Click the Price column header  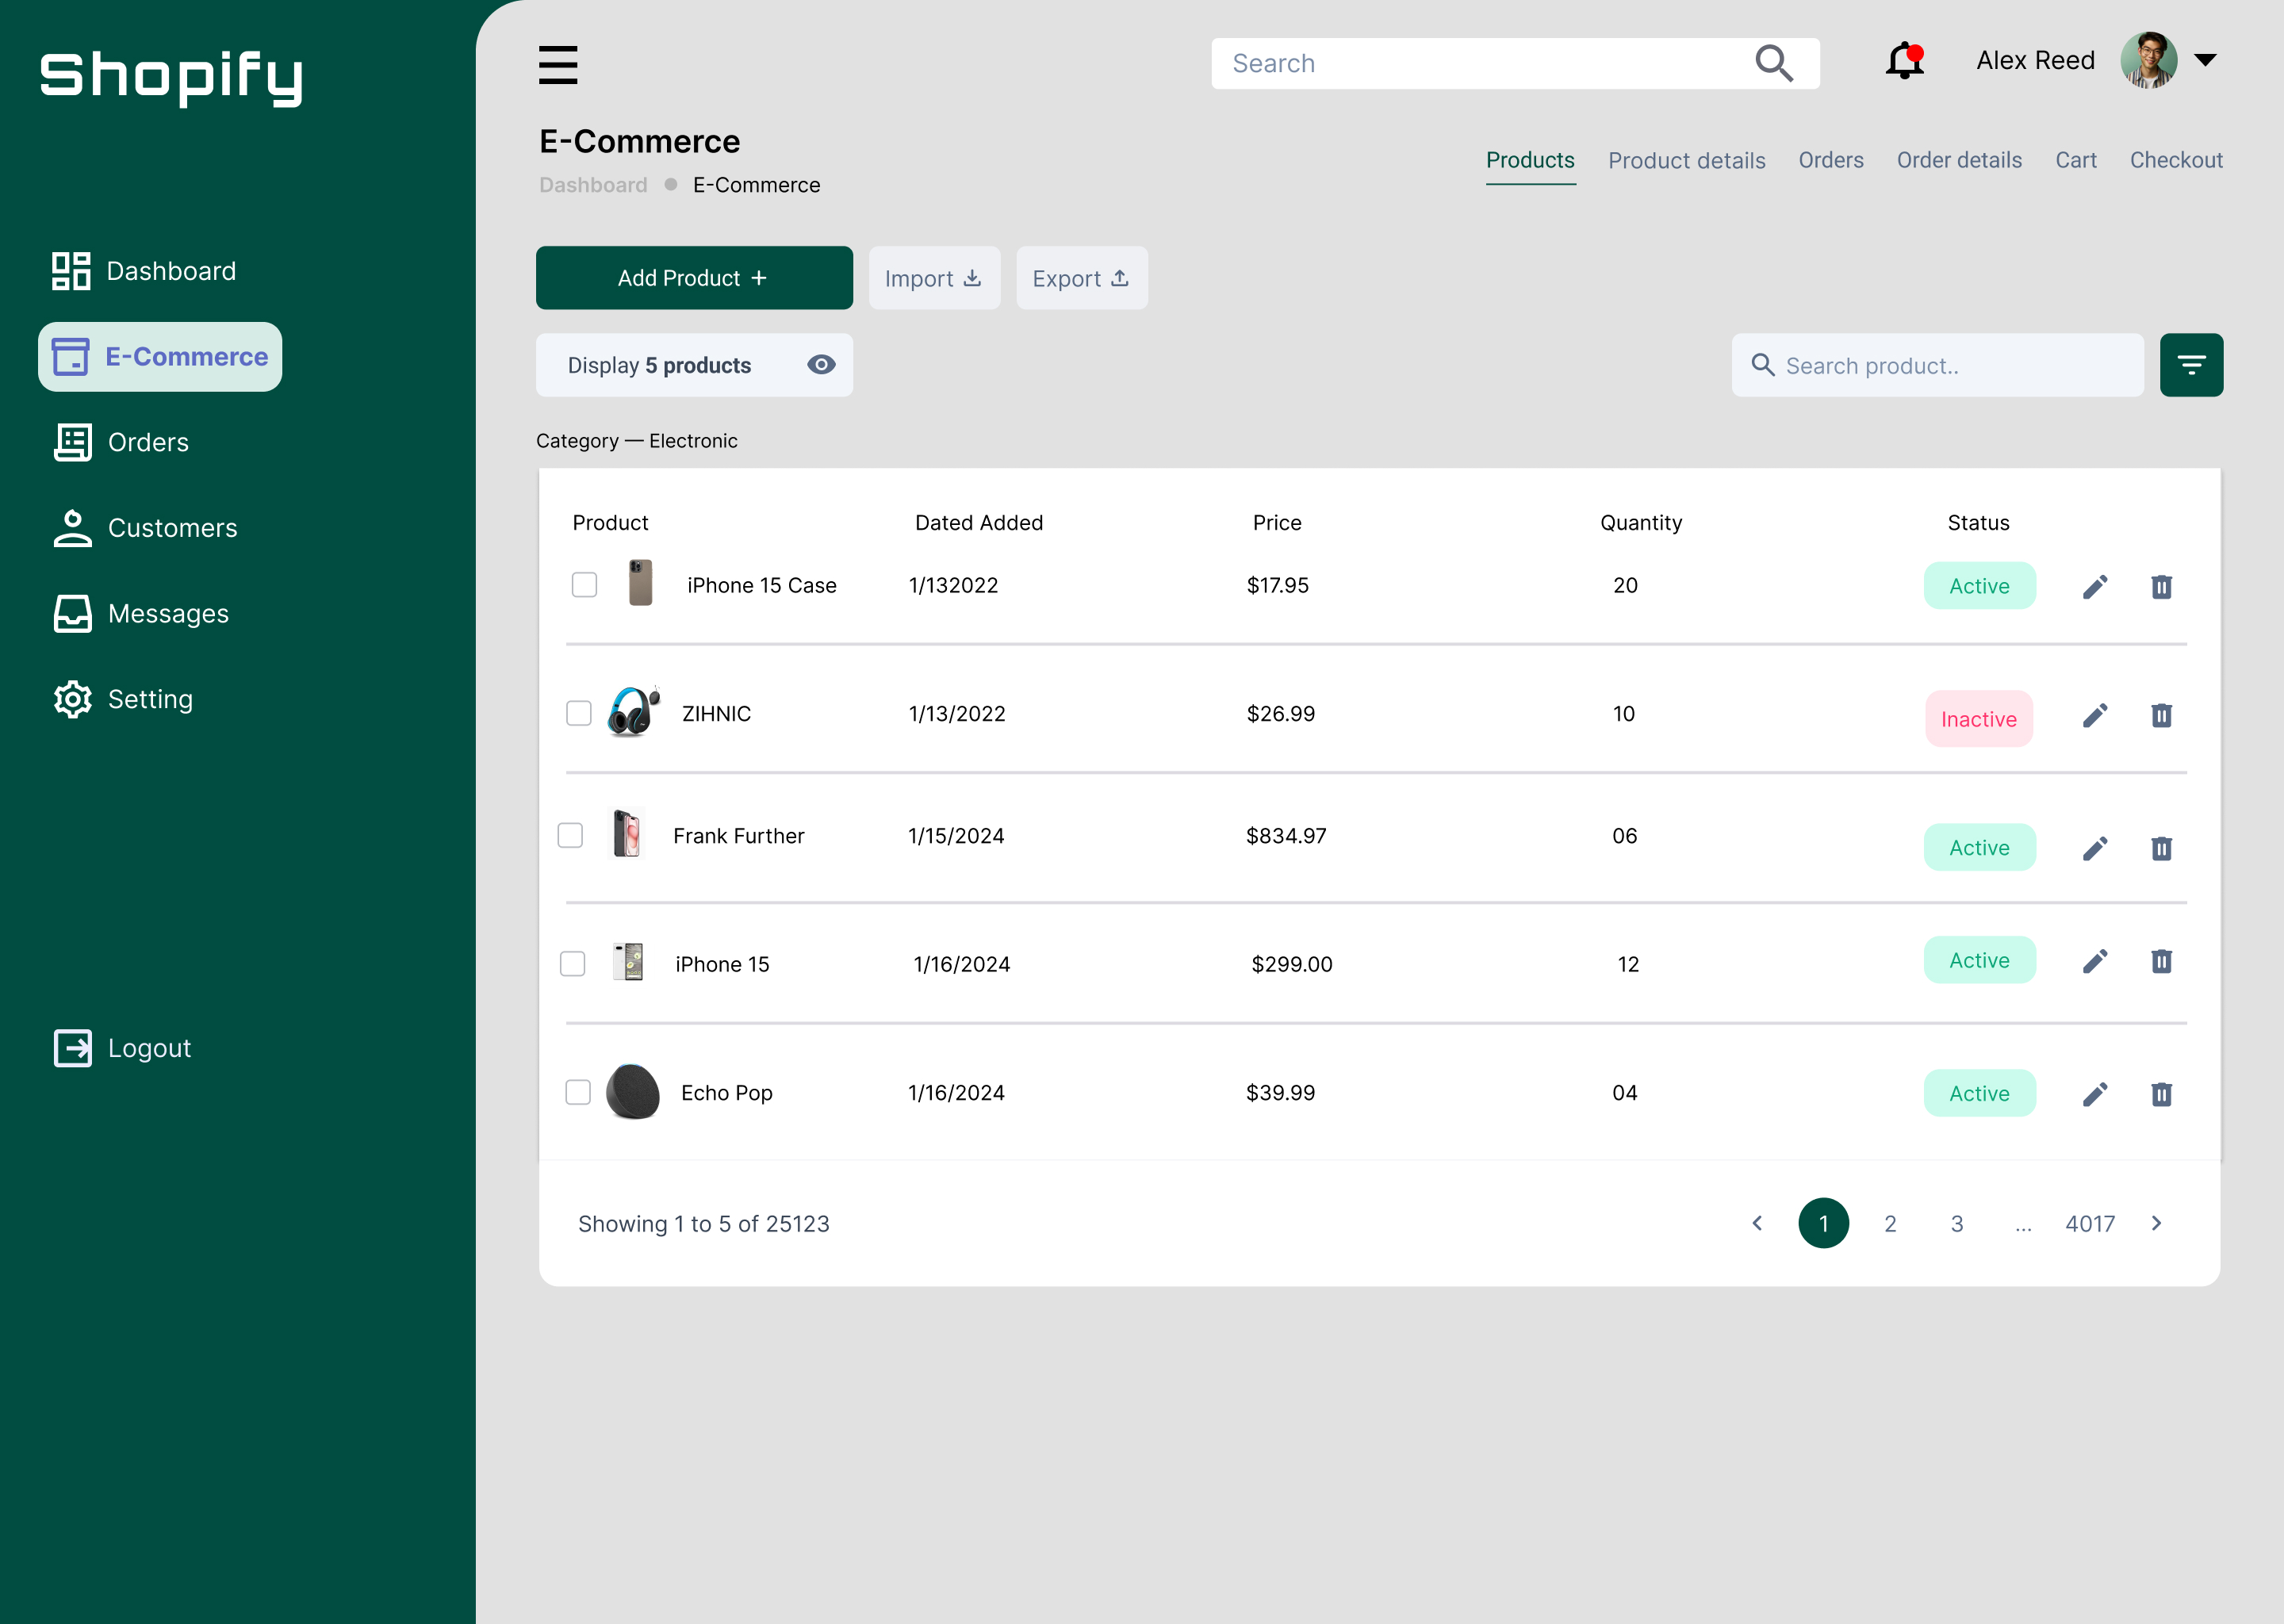click(1277, 523)
